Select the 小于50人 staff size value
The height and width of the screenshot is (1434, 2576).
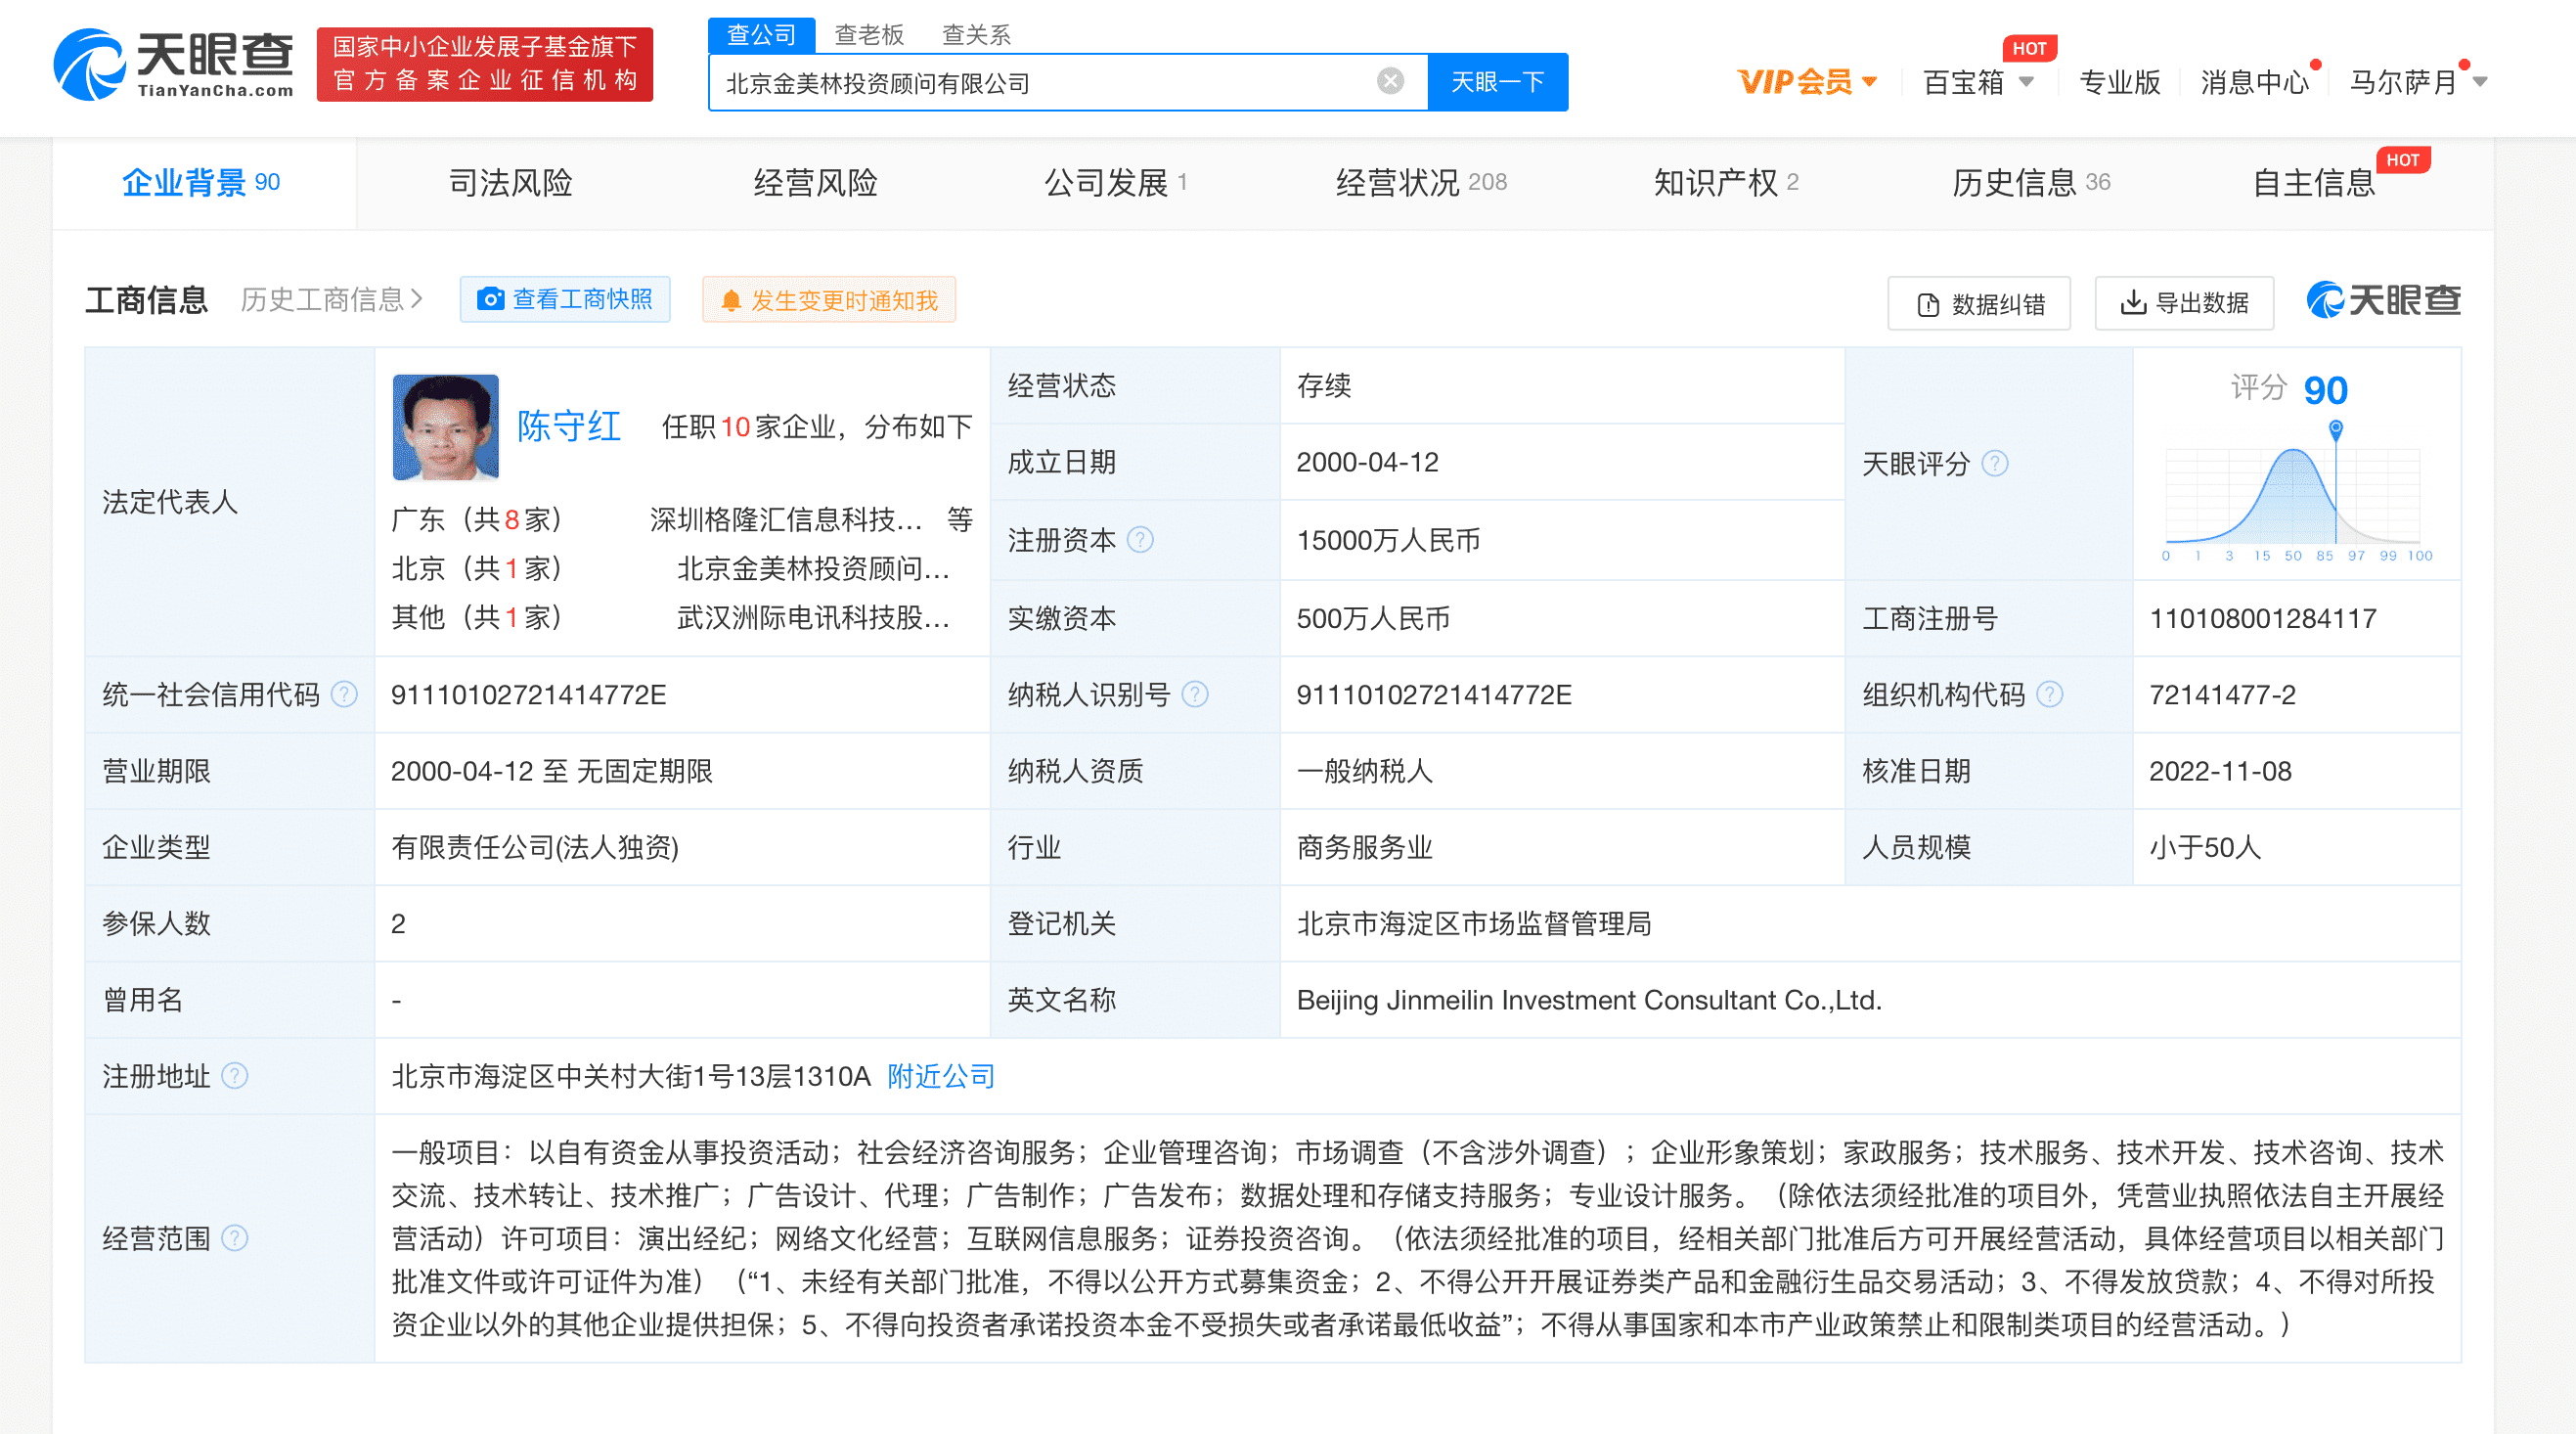(x=2205, y=847)
